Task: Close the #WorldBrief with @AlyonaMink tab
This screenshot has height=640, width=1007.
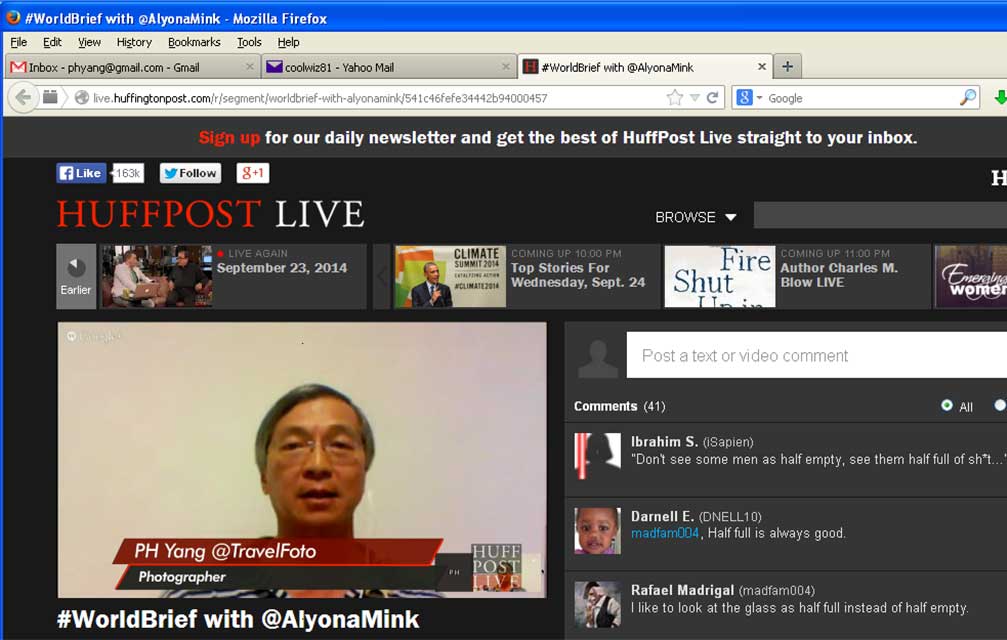Action: [x=762, y=67]
